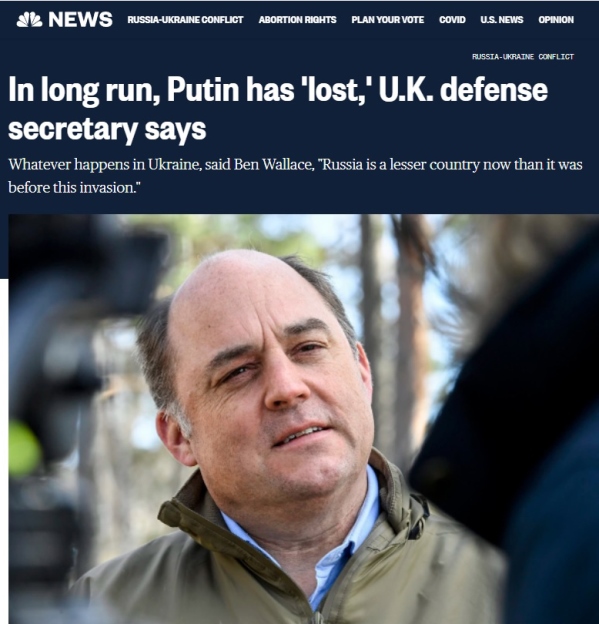Screen dimensions: 599x624
Task: Open the article photo of the defense secretary
Action: pos(304,419)
